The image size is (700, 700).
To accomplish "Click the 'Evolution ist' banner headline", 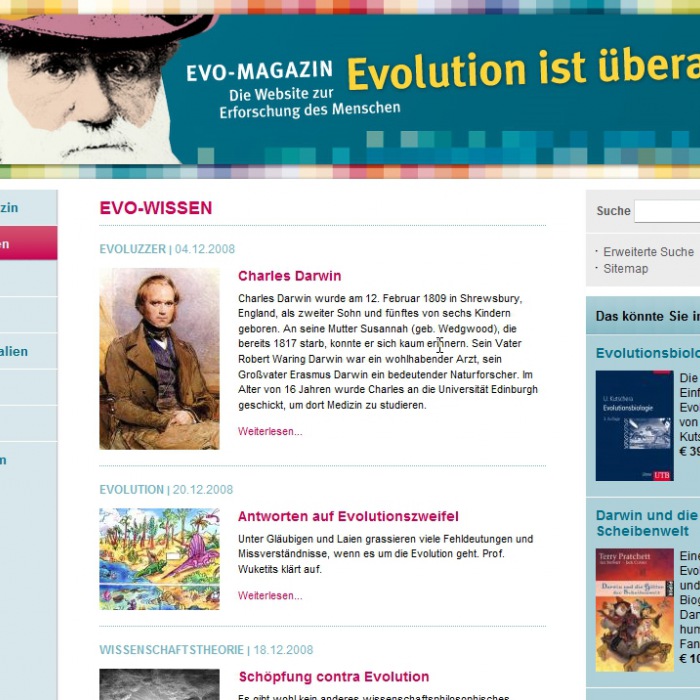I will coord(466,69).
